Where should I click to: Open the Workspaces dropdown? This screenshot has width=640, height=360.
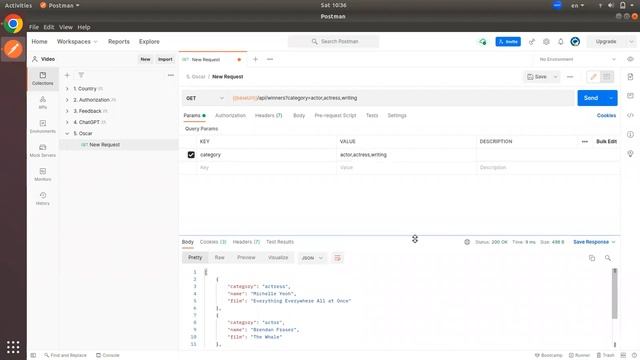tap(77, 42)
